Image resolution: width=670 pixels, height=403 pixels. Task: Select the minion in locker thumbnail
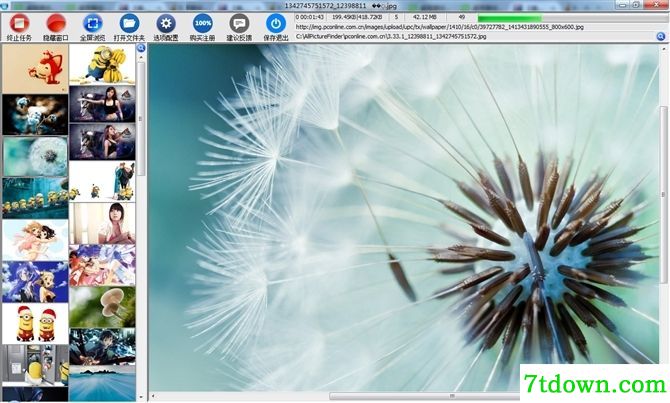tap(35, 365)
